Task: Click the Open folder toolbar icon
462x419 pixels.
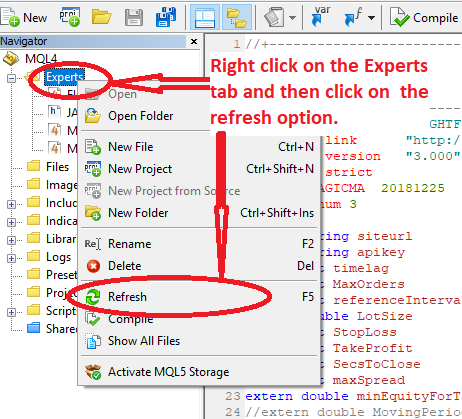Action: coord(101,17)
